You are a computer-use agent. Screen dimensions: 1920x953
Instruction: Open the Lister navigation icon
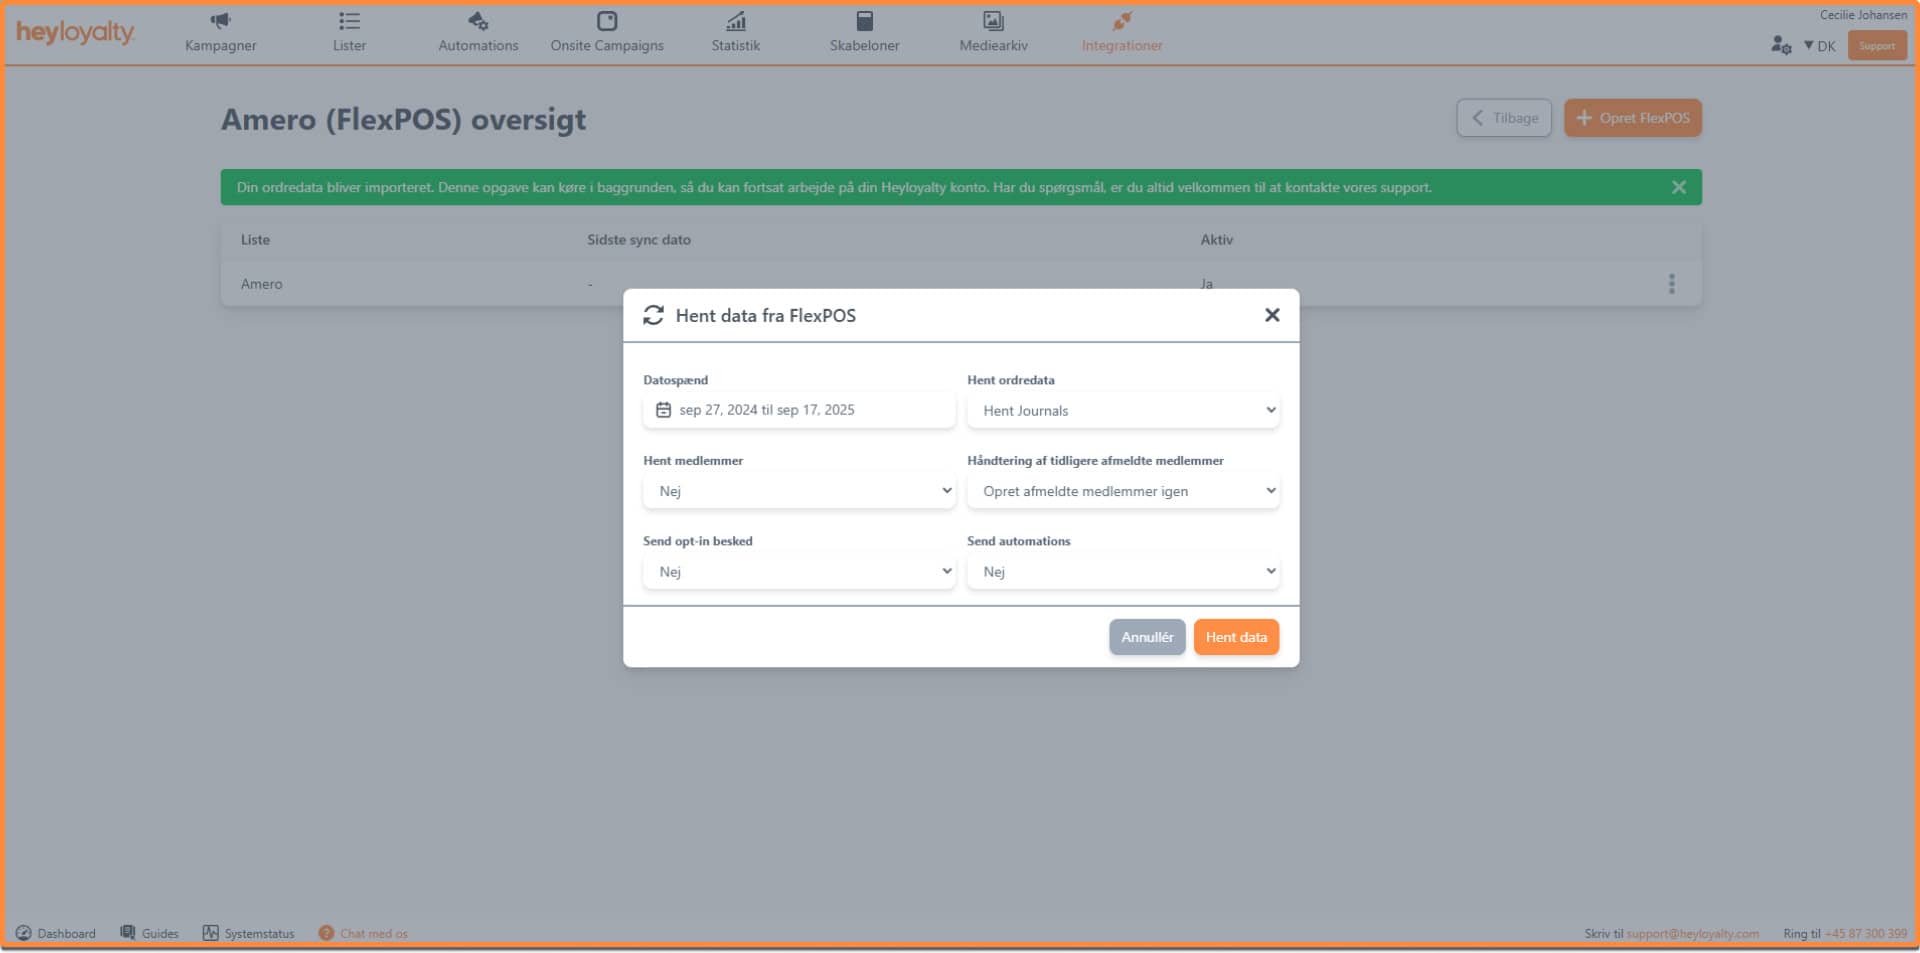pos(349,21)
